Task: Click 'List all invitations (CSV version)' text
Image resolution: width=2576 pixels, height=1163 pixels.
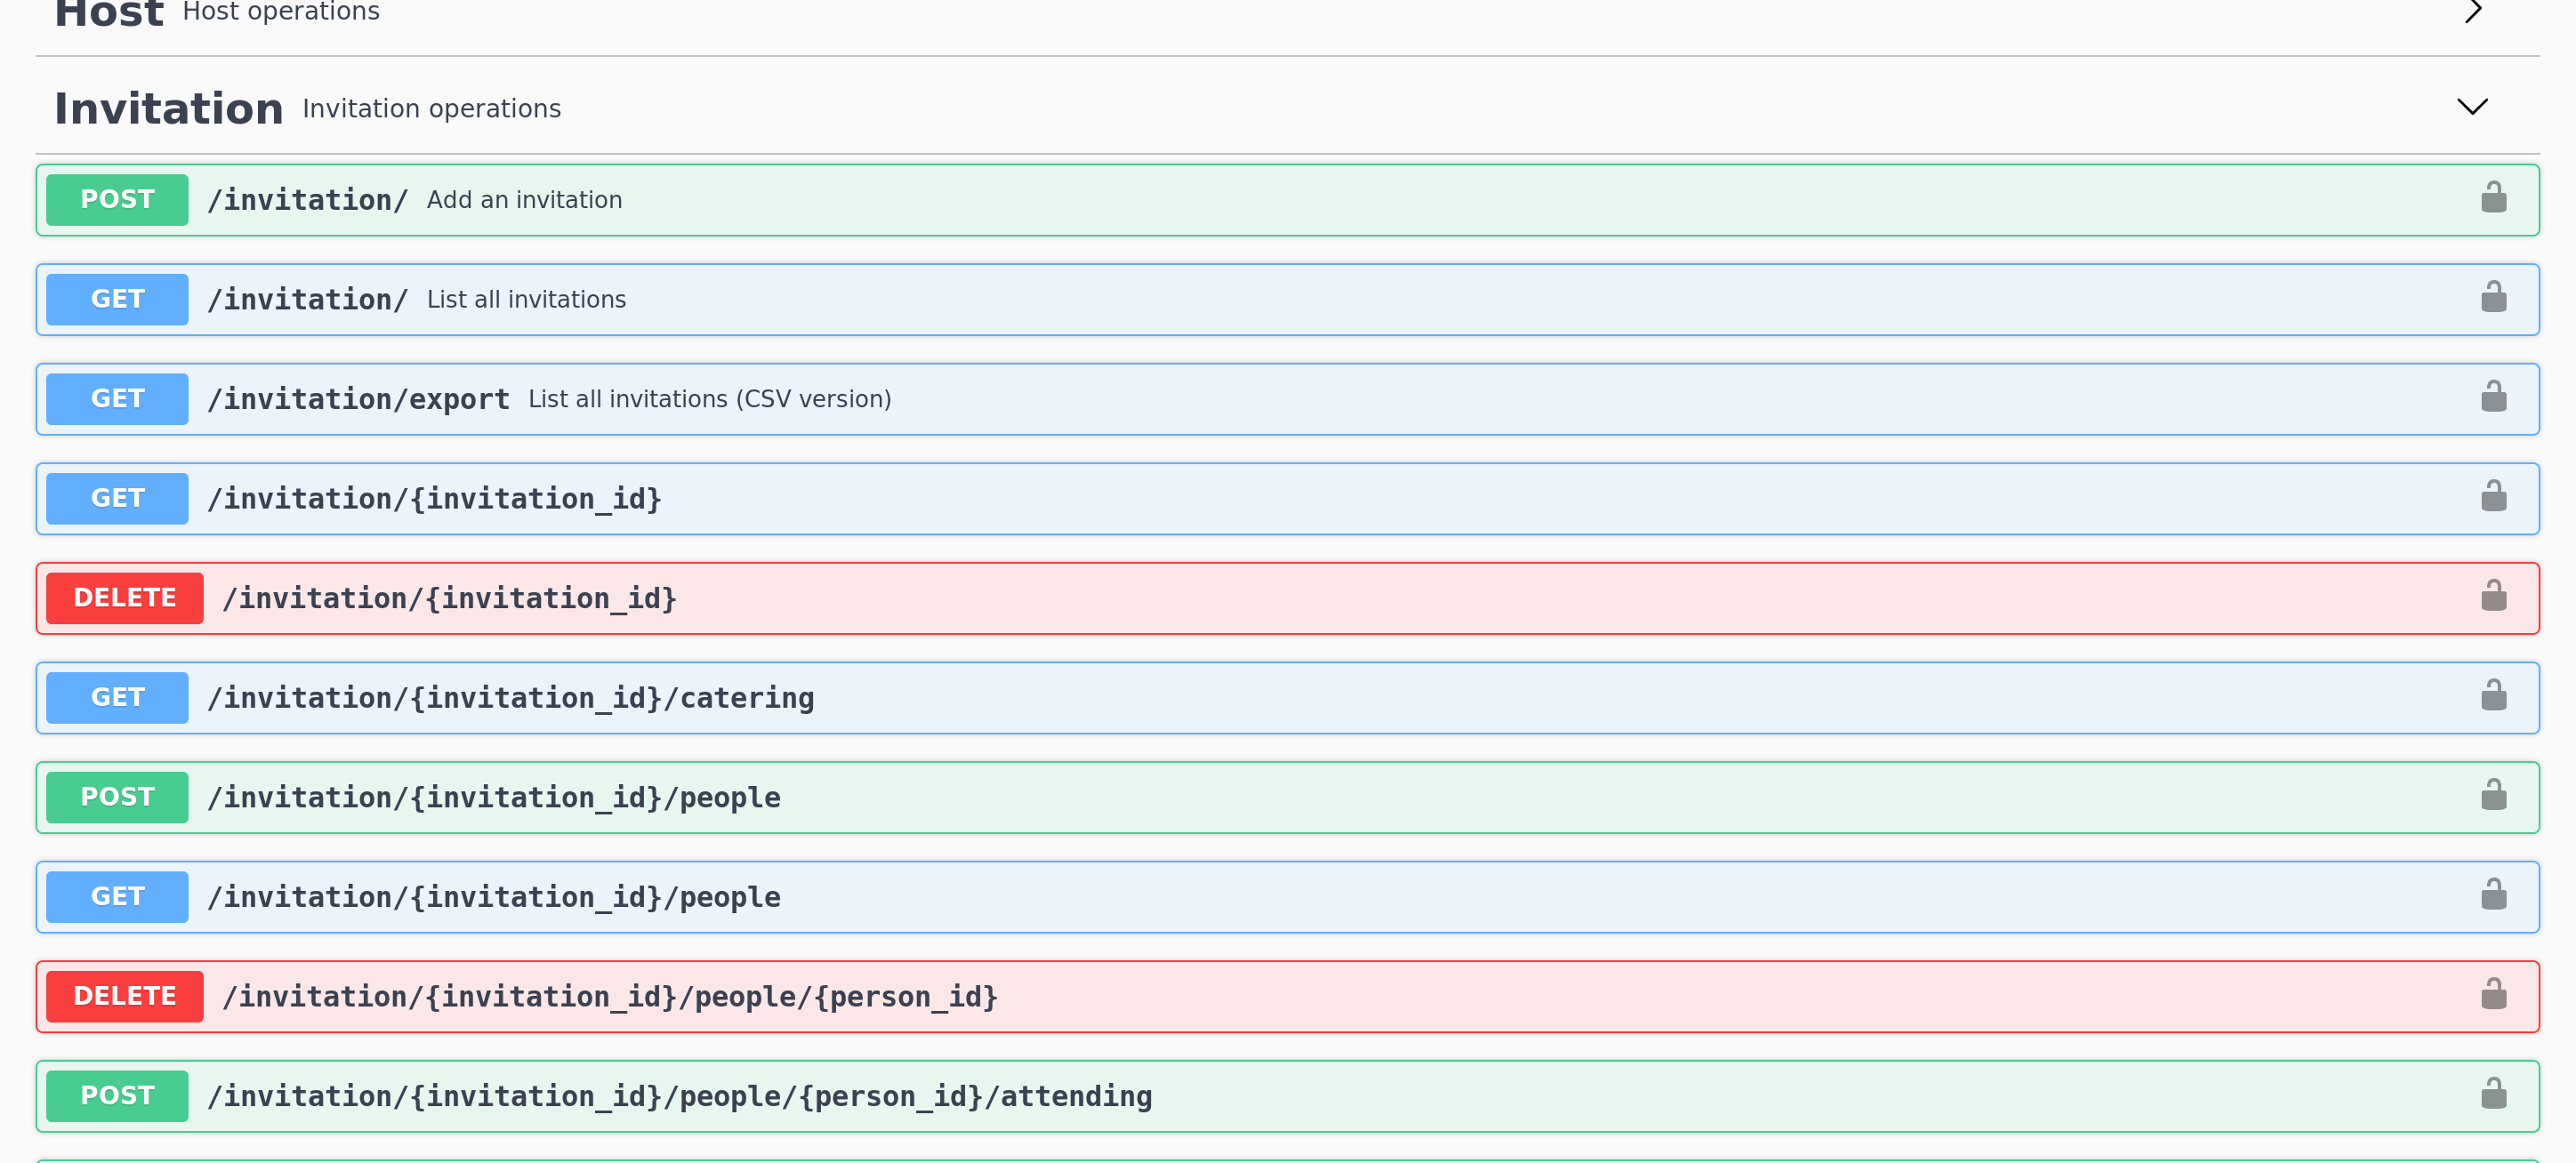Action: (x=709, y=399)
